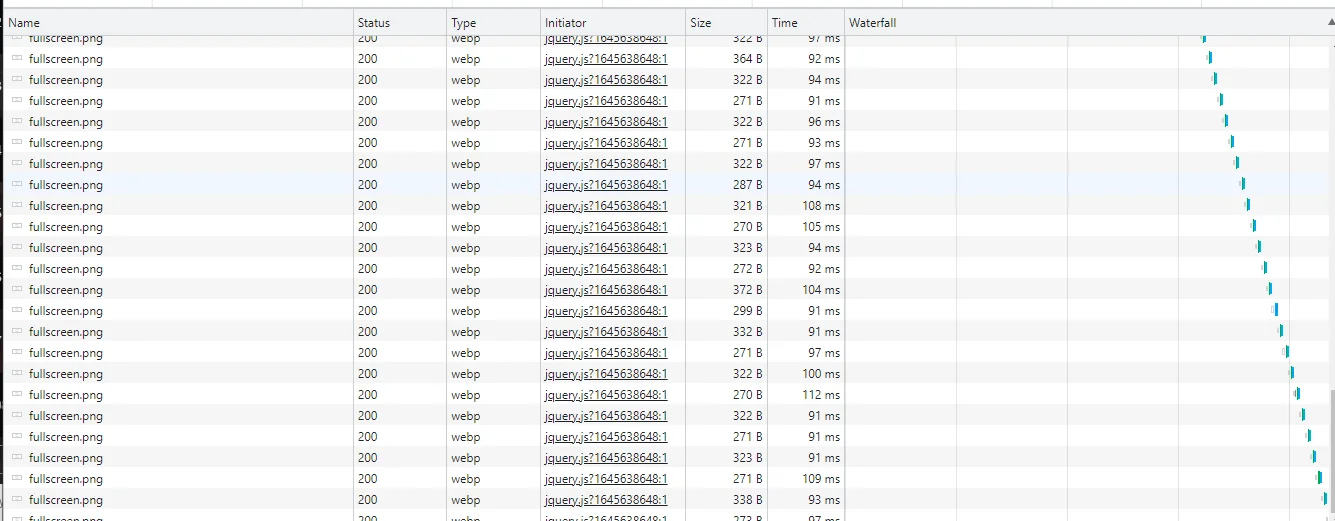The image size is (1335, 521).
Task: Click the file icon of the 109 ms fullscreen.png row
Action: (17, 479)
